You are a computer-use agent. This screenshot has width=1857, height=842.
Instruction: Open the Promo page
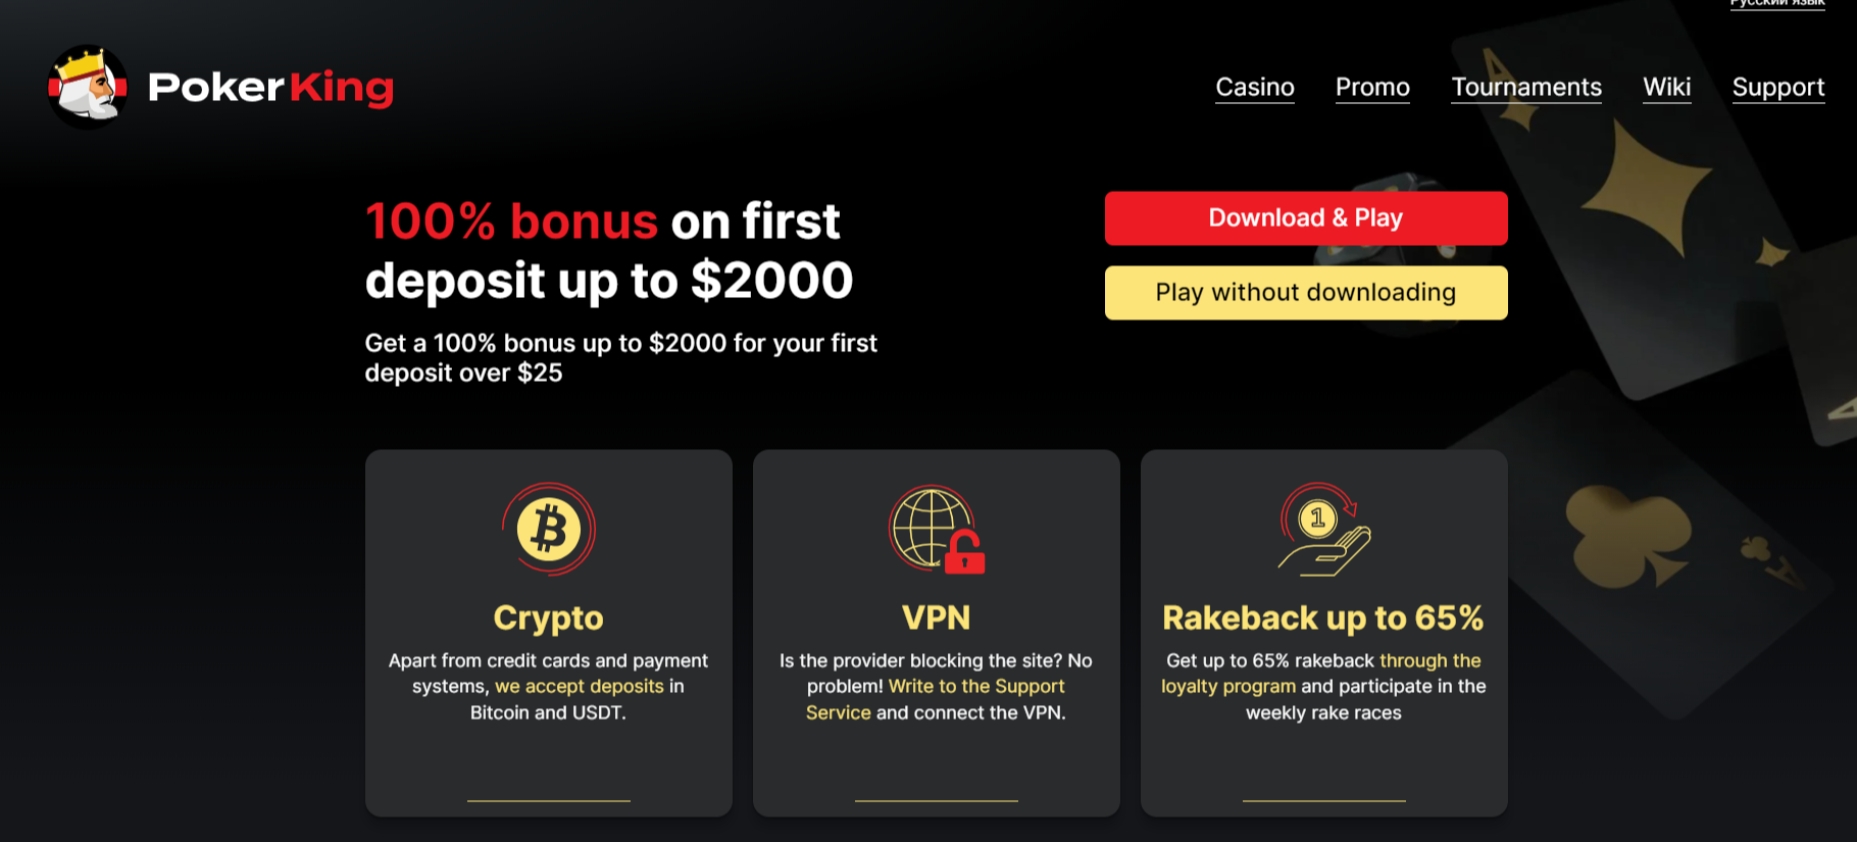[1372, 88]
